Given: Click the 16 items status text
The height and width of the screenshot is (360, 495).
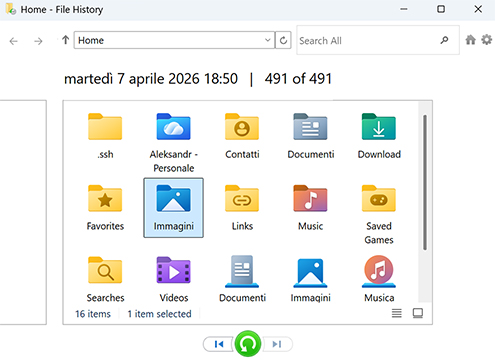Looking at the screenshot, I should pos(93,314).
